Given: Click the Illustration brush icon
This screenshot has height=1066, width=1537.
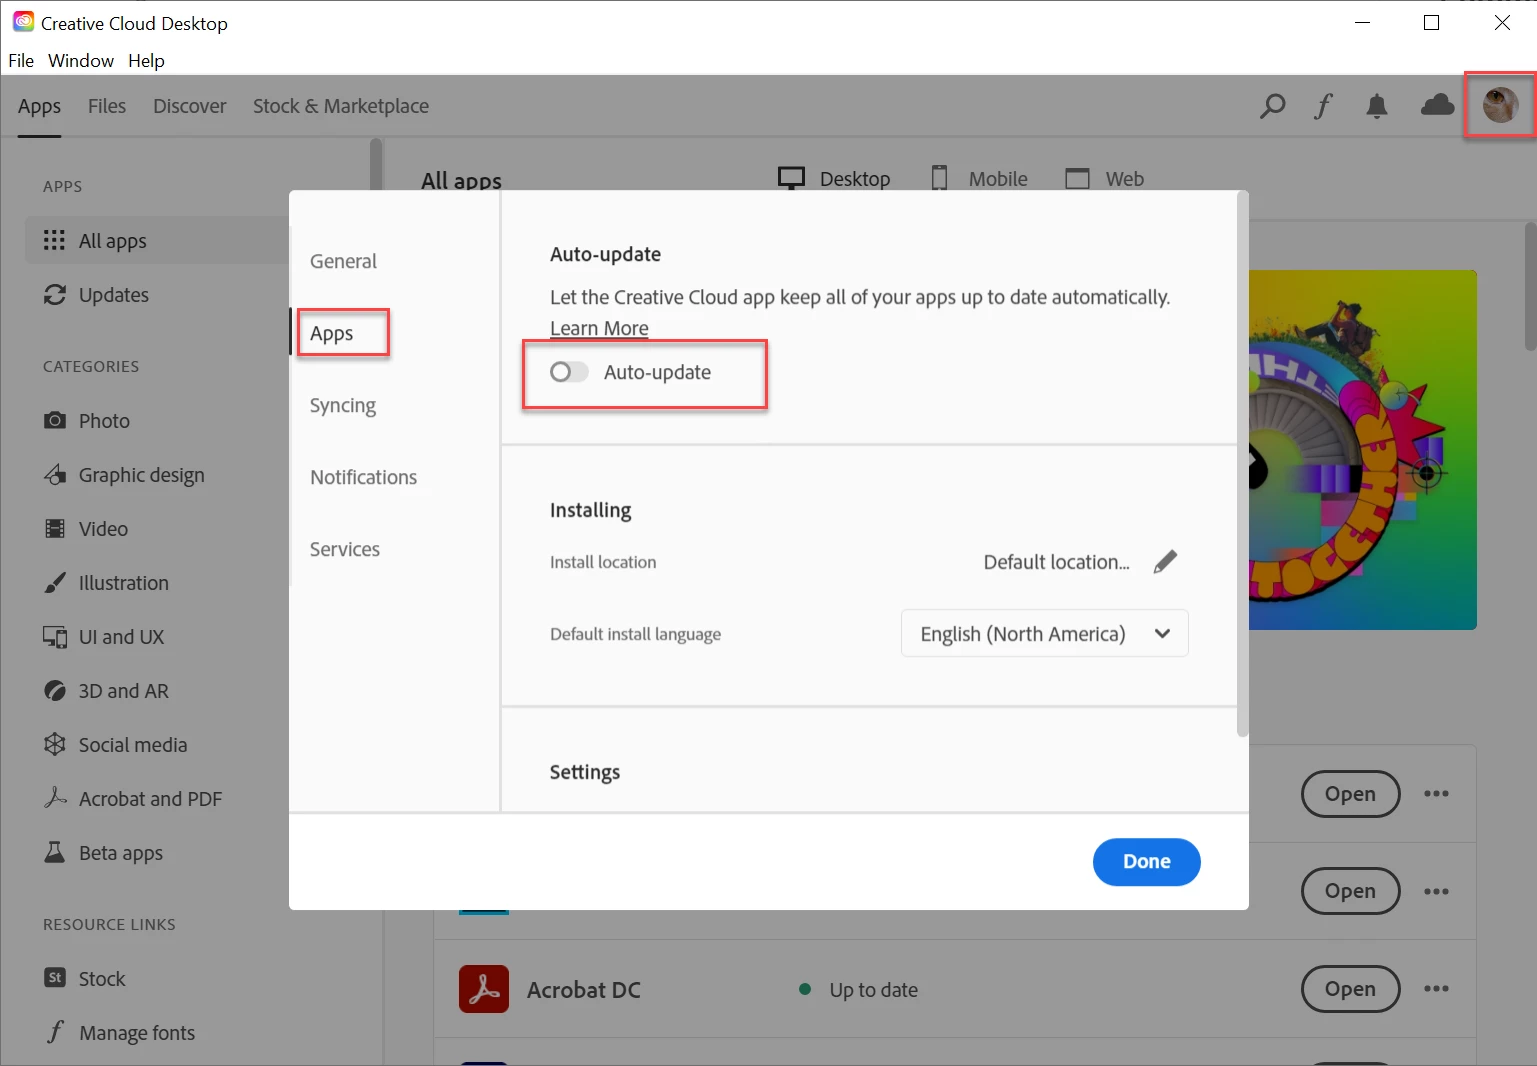Looking at the screenshot, I should [55, 582].
